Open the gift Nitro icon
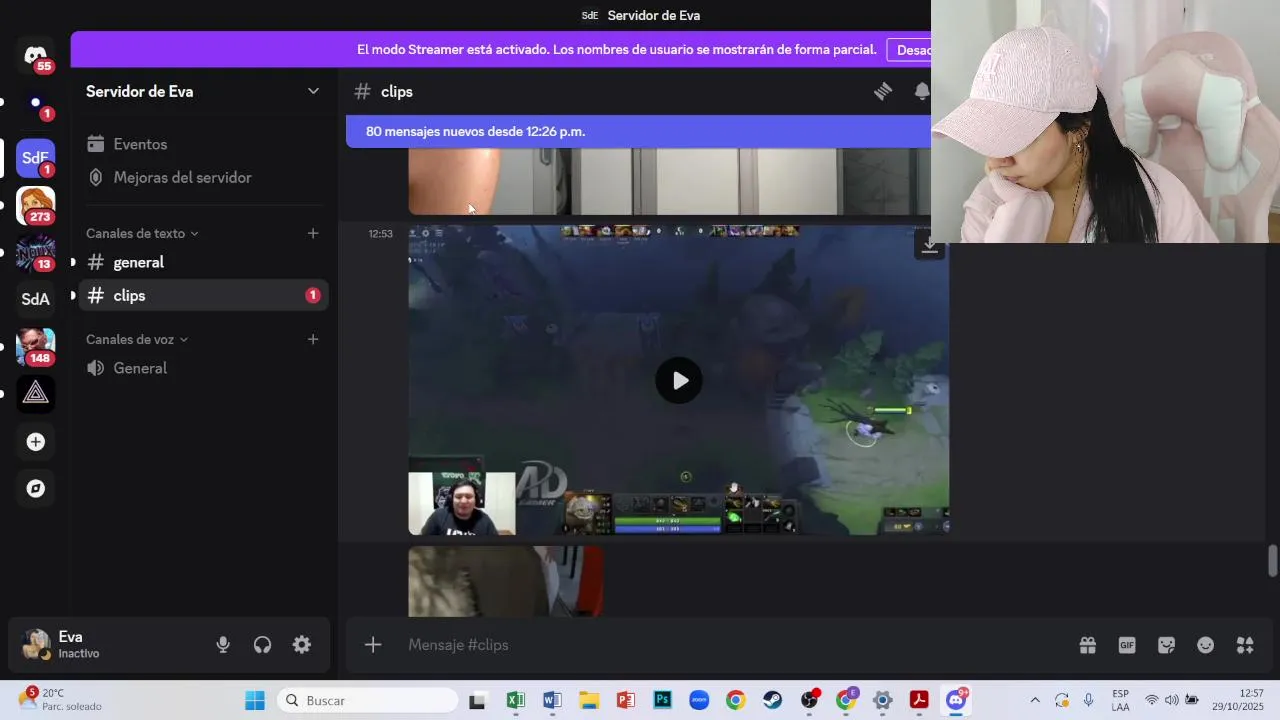 click(x=1088, y=645)
